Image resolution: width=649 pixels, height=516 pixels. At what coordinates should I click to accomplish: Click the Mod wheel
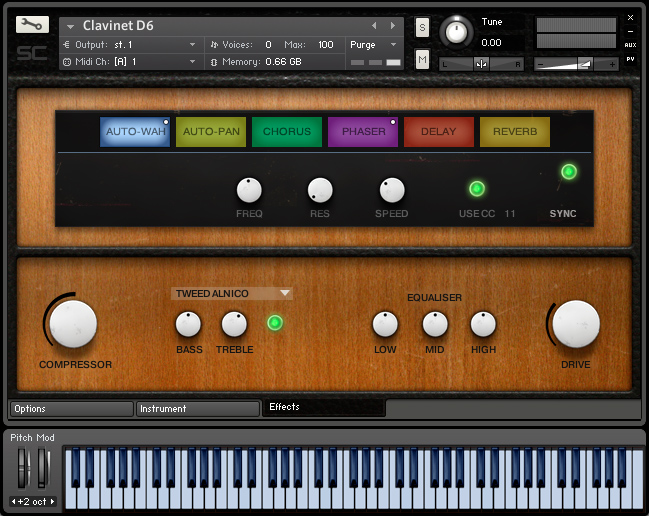click(43, 468)
